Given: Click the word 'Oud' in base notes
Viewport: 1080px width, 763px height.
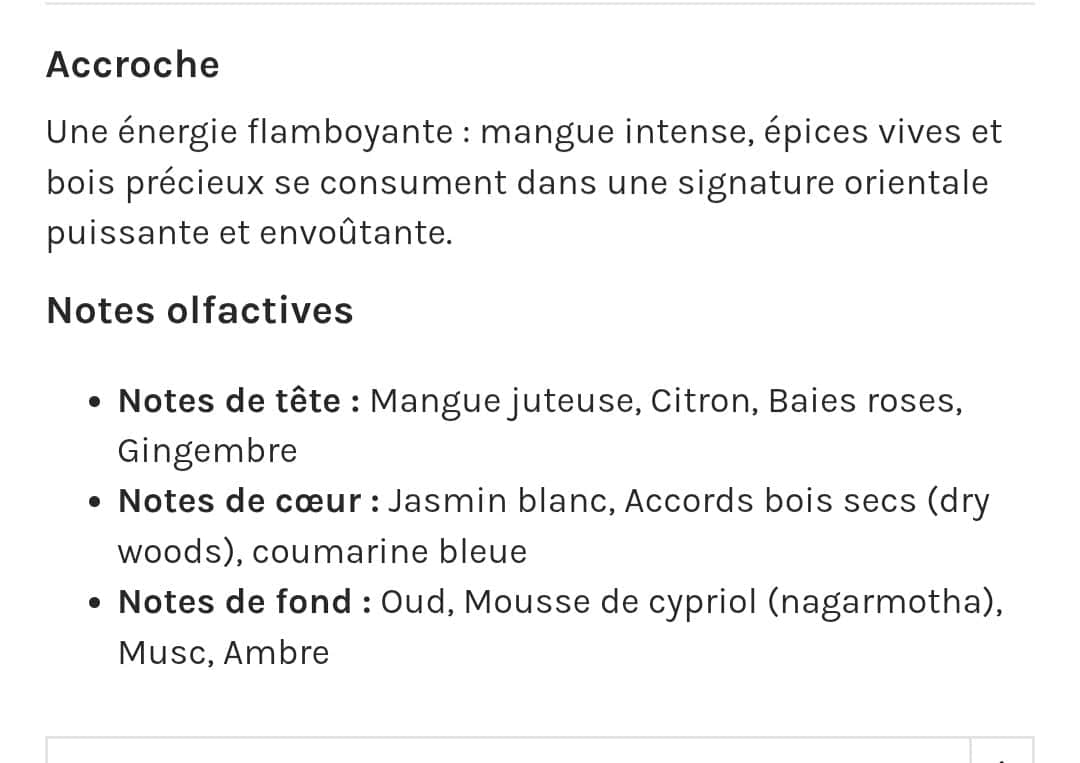Looking at the screenshot, I should pos(413,602).
